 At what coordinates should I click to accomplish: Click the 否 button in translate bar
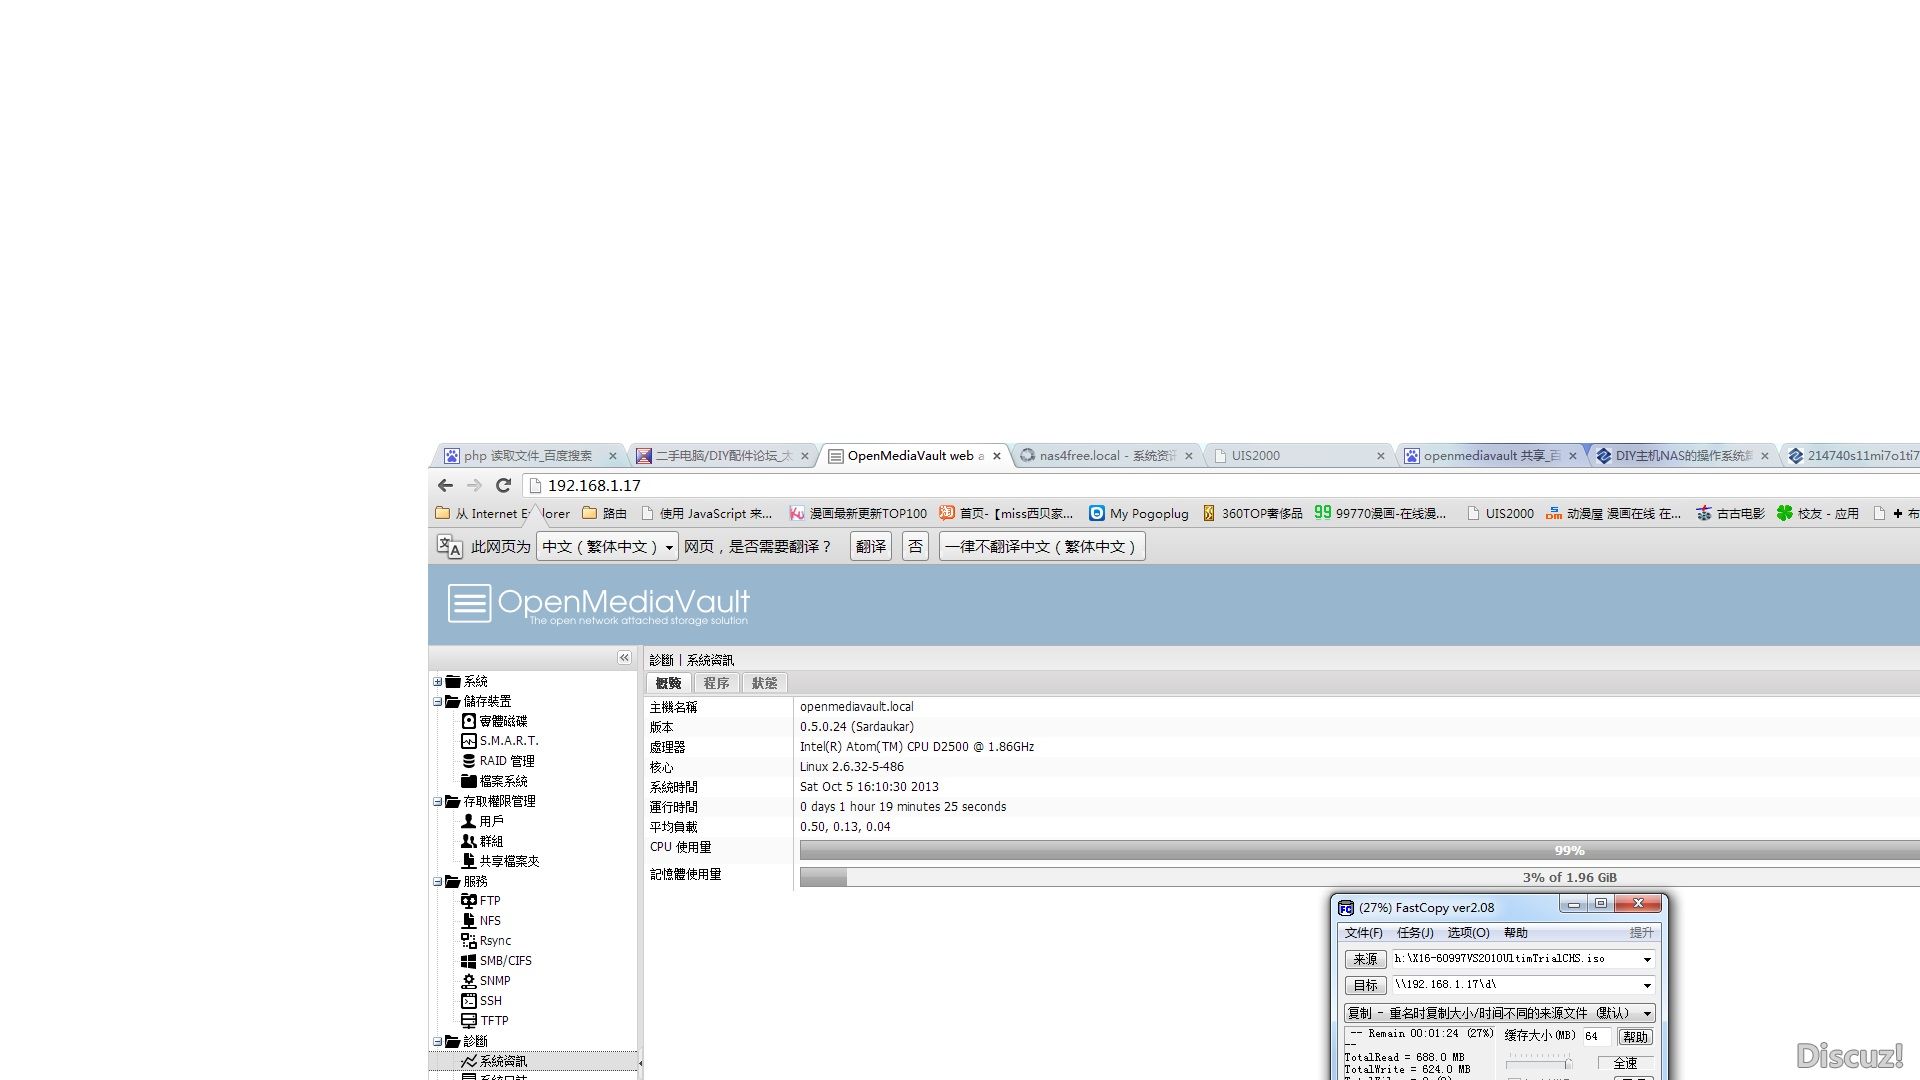coord(915,546)
